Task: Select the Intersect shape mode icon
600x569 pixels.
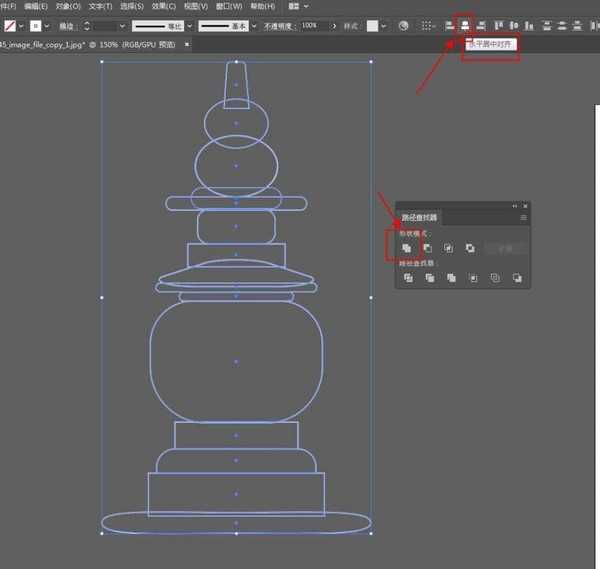Action: (x=449, y=247)
